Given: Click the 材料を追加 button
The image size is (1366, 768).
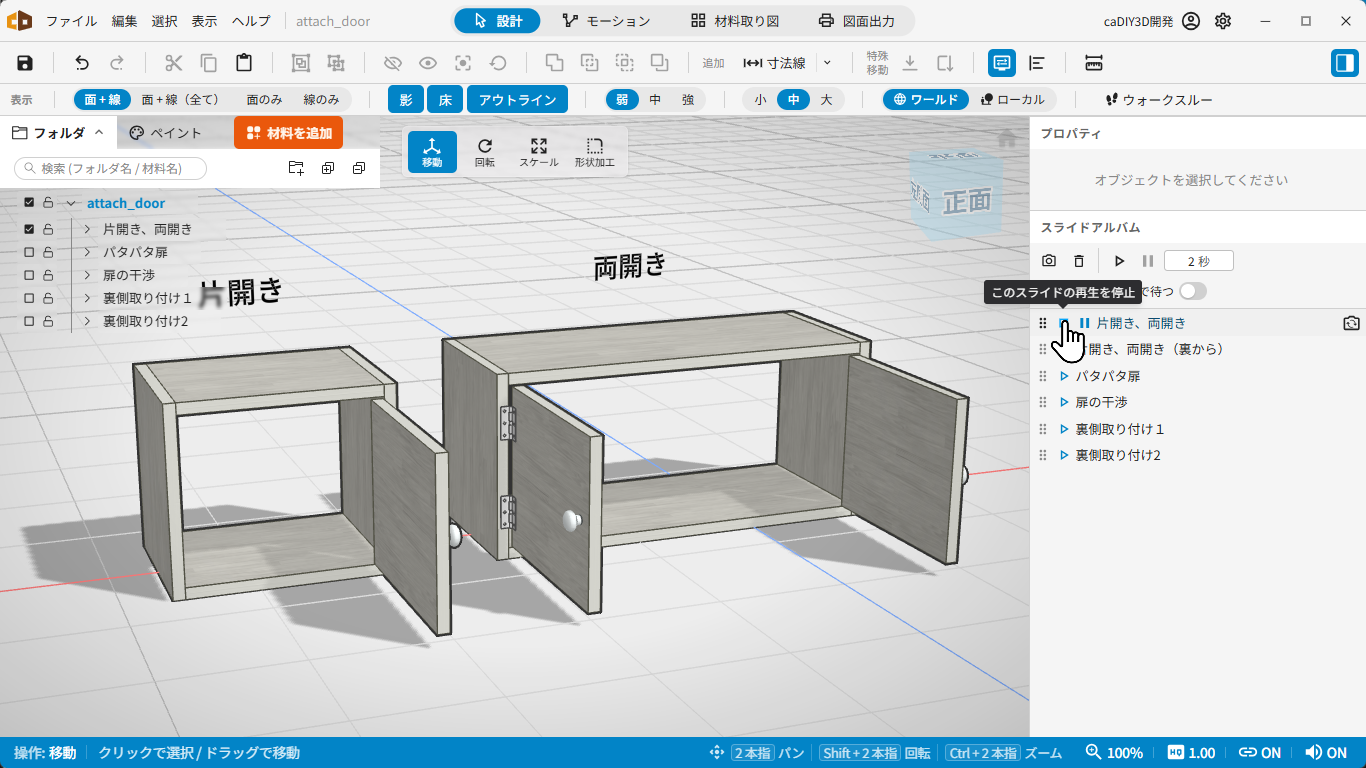Looking at the screenshot, I should [289, 133].
